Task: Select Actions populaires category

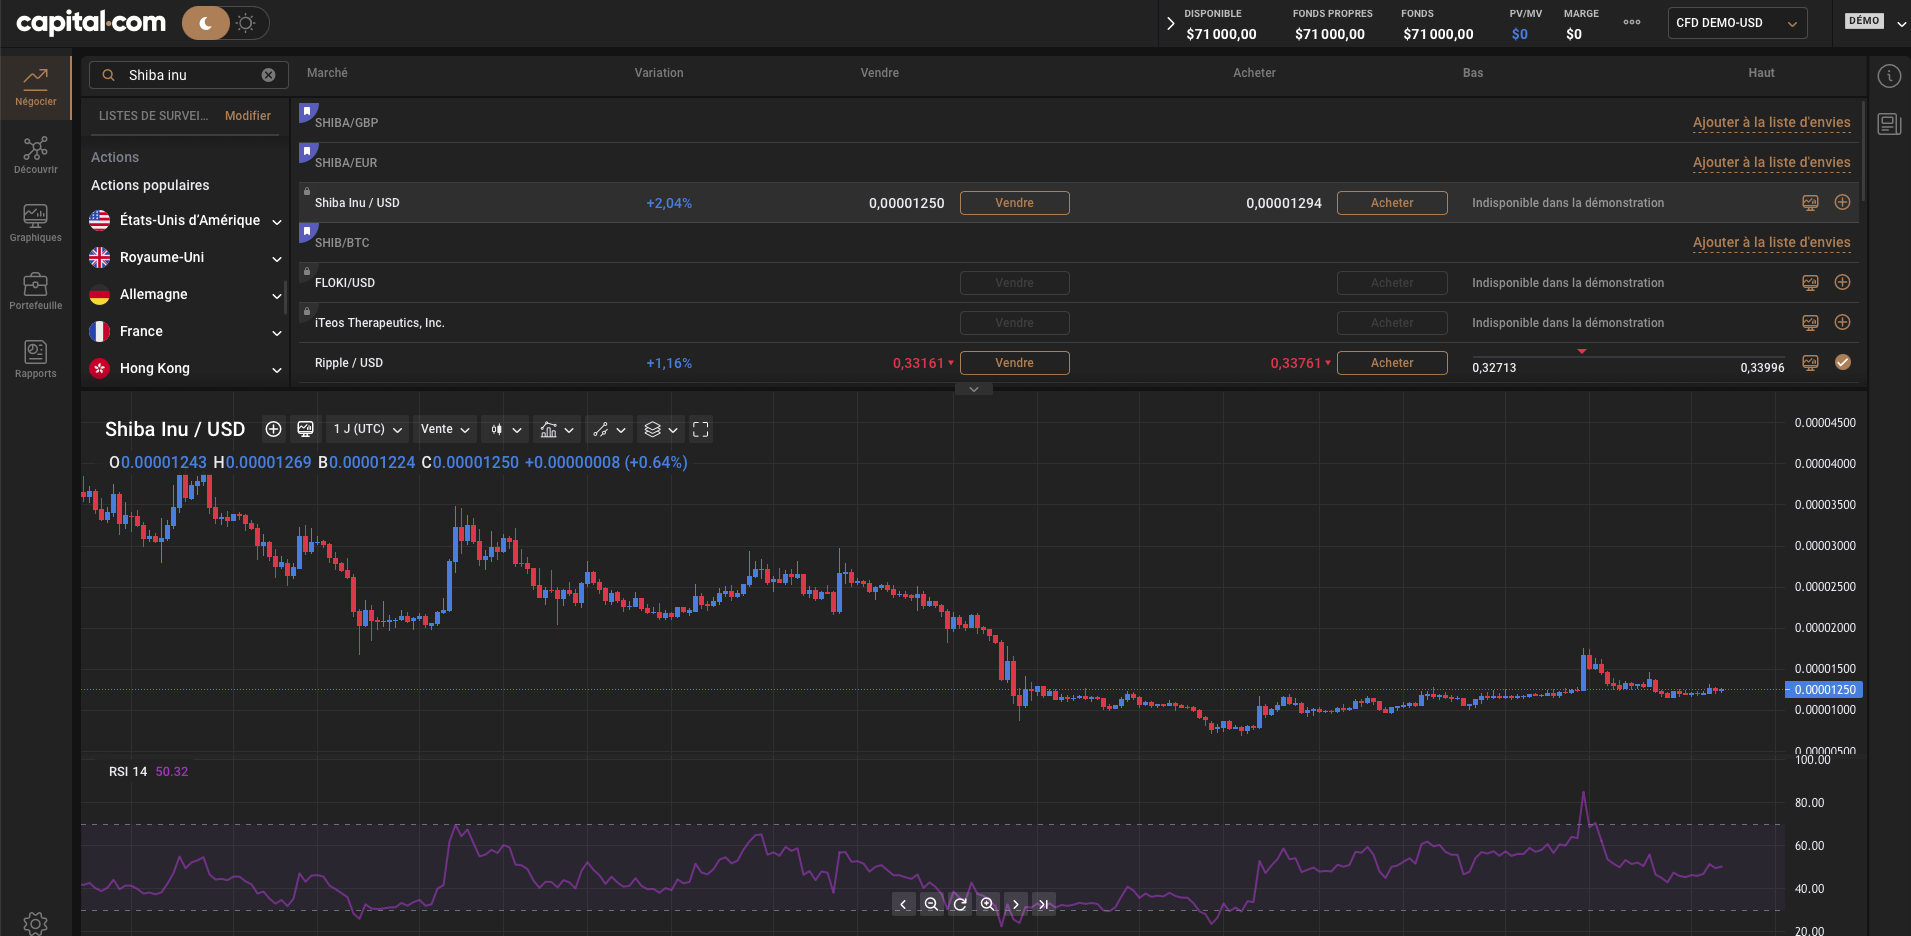Action: point(150,185)
